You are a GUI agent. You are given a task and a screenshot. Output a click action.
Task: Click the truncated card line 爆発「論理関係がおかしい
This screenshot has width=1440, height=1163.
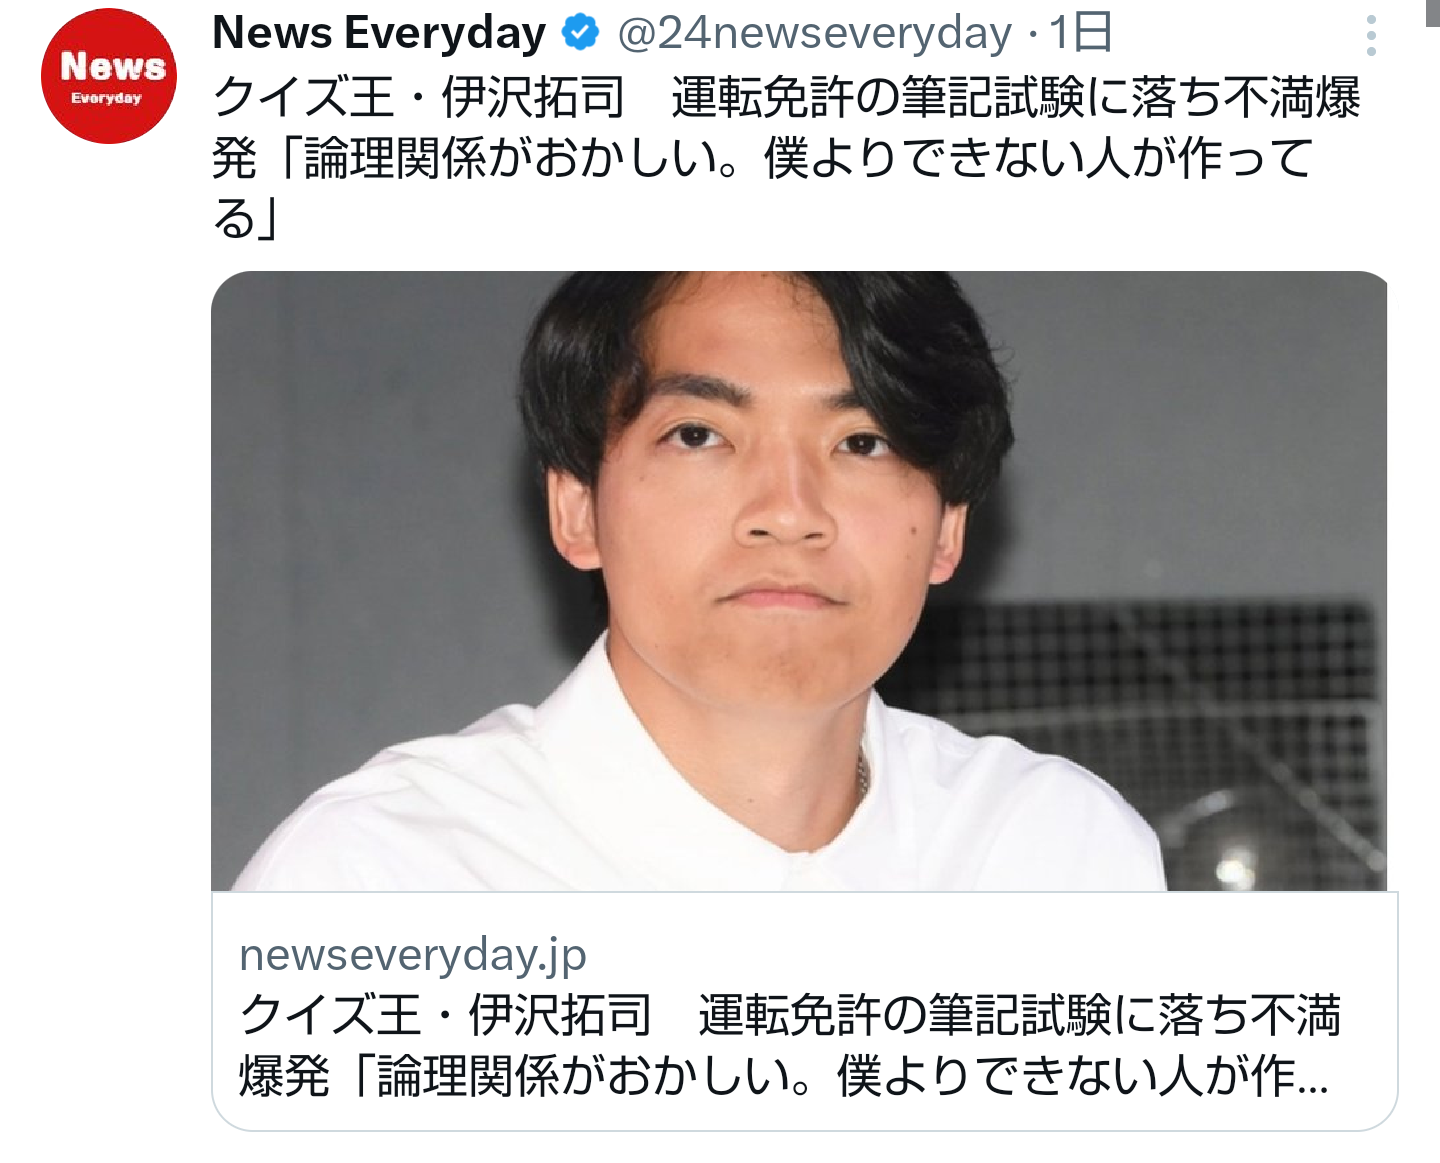pos(784,1076)
